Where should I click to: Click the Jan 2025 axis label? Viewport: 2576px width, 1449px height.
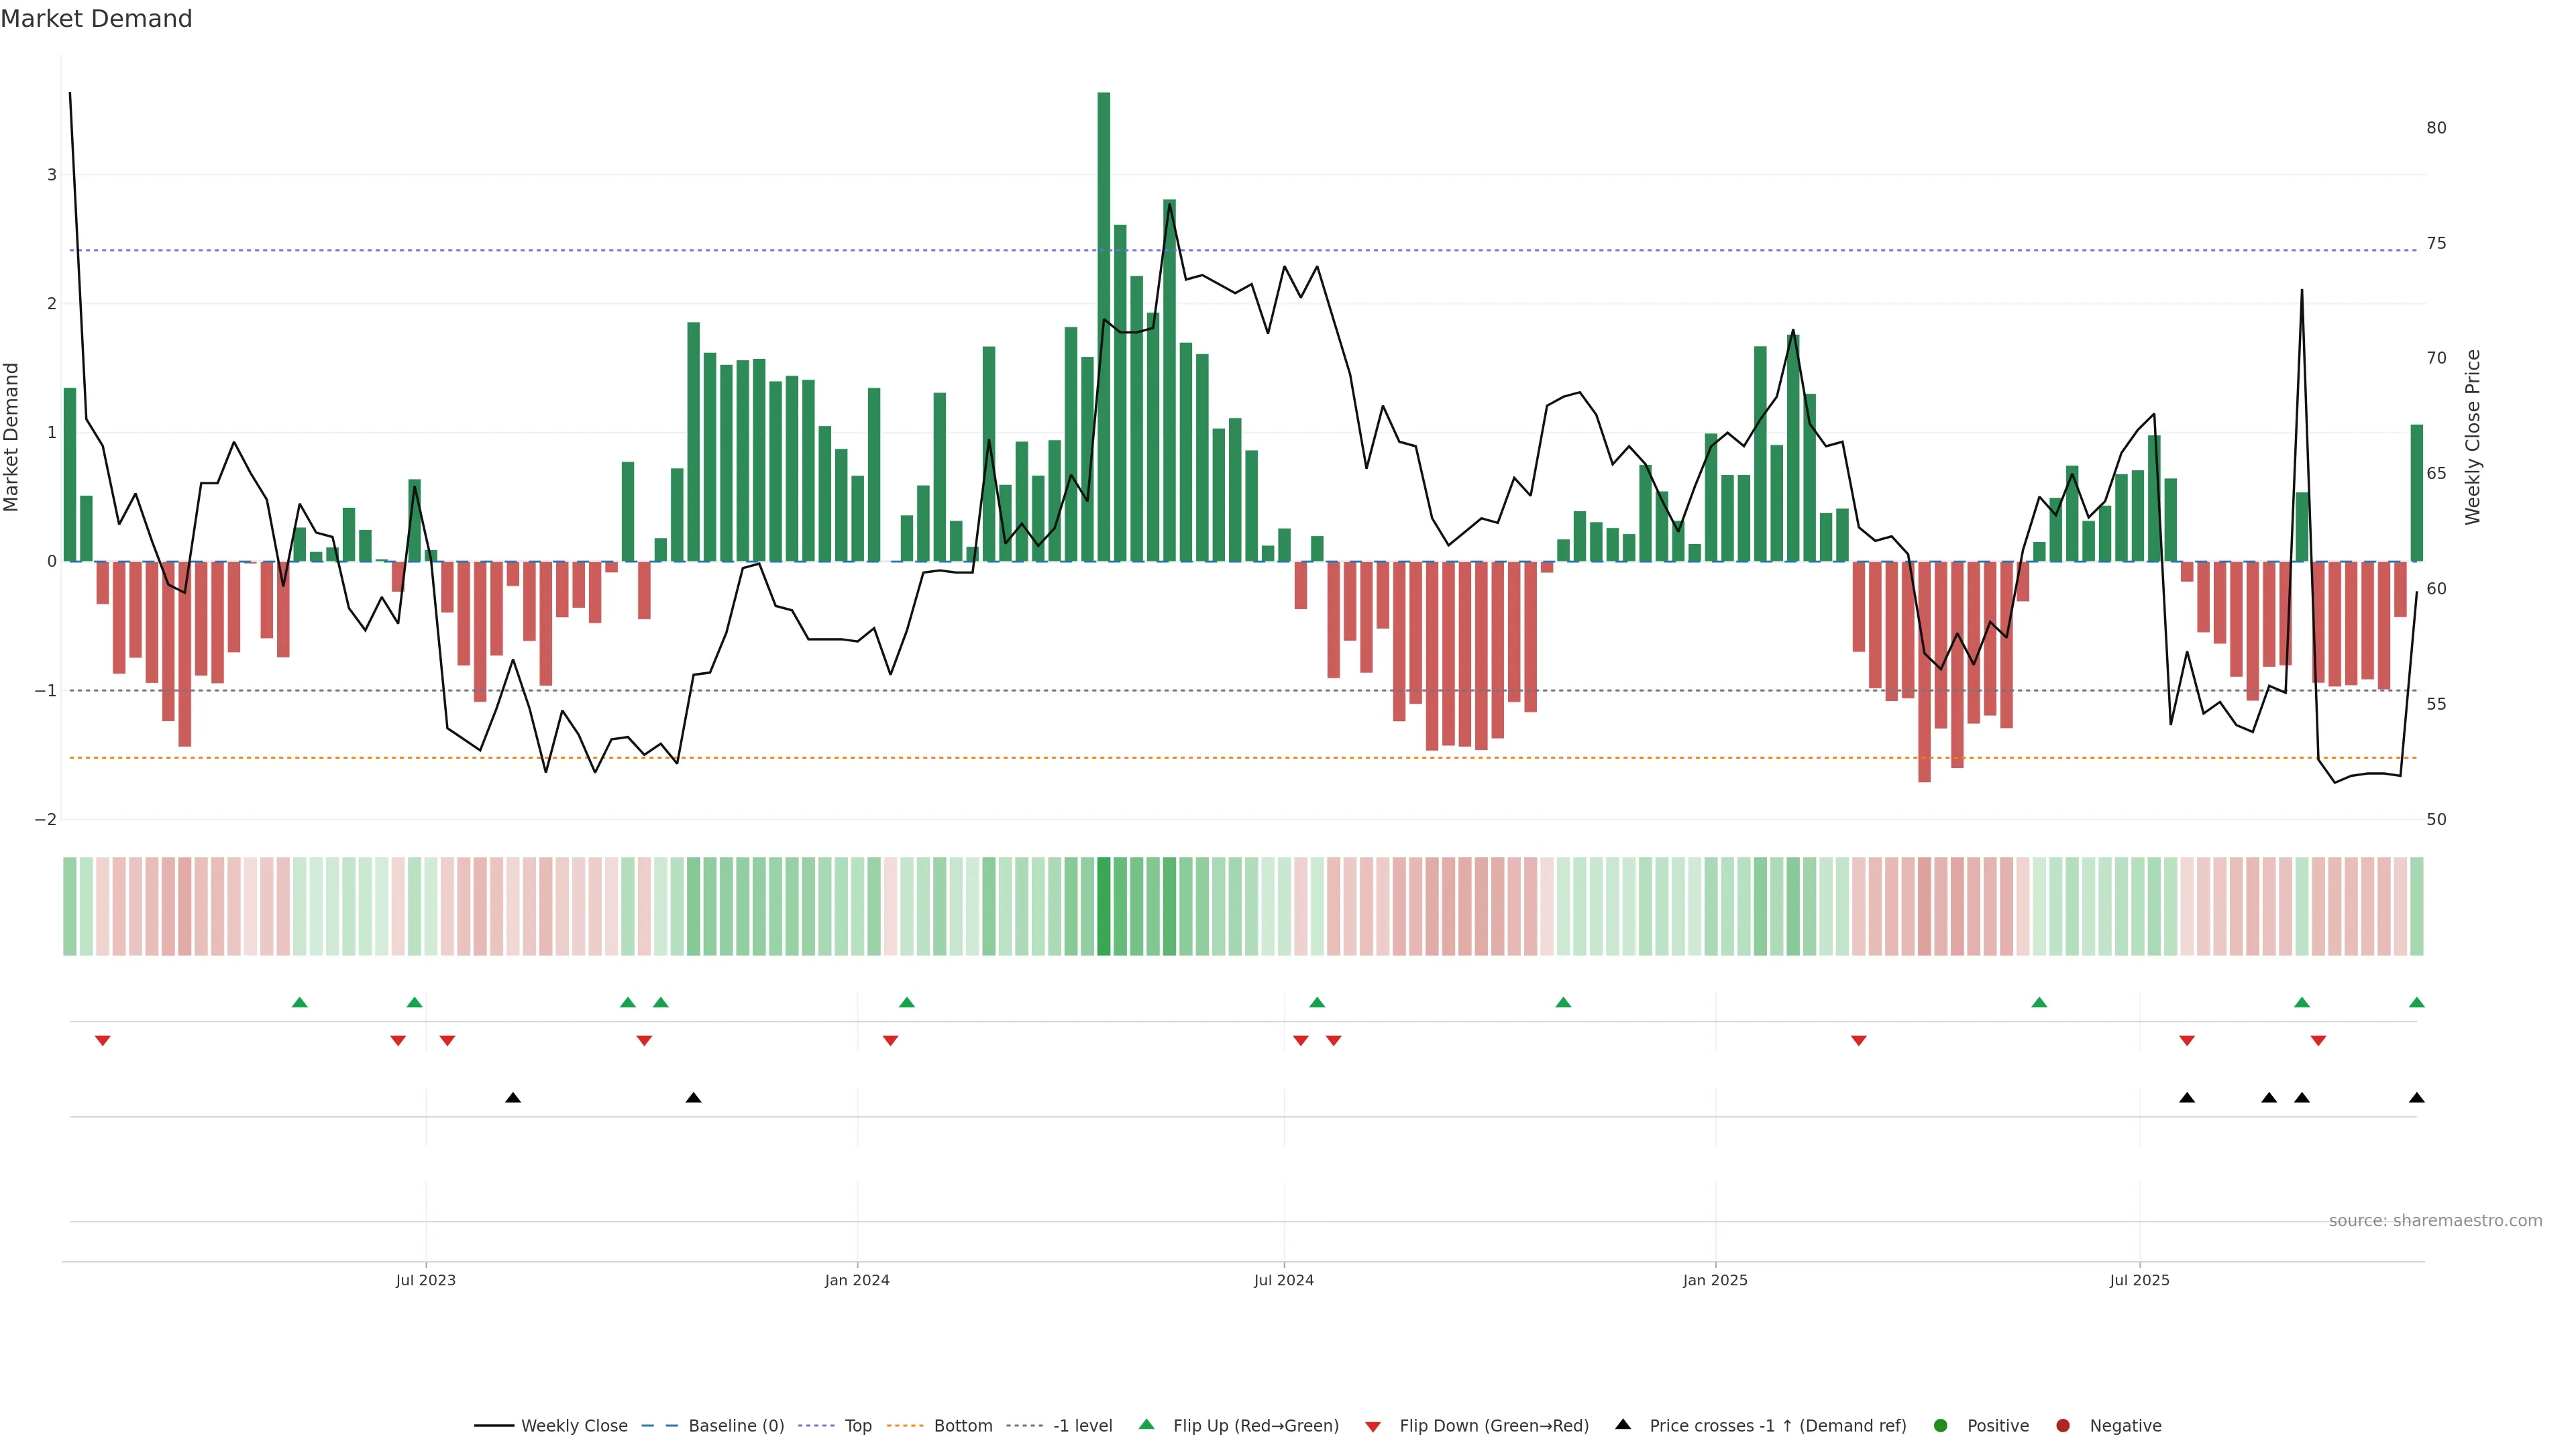click(x=1715, y=1281)
